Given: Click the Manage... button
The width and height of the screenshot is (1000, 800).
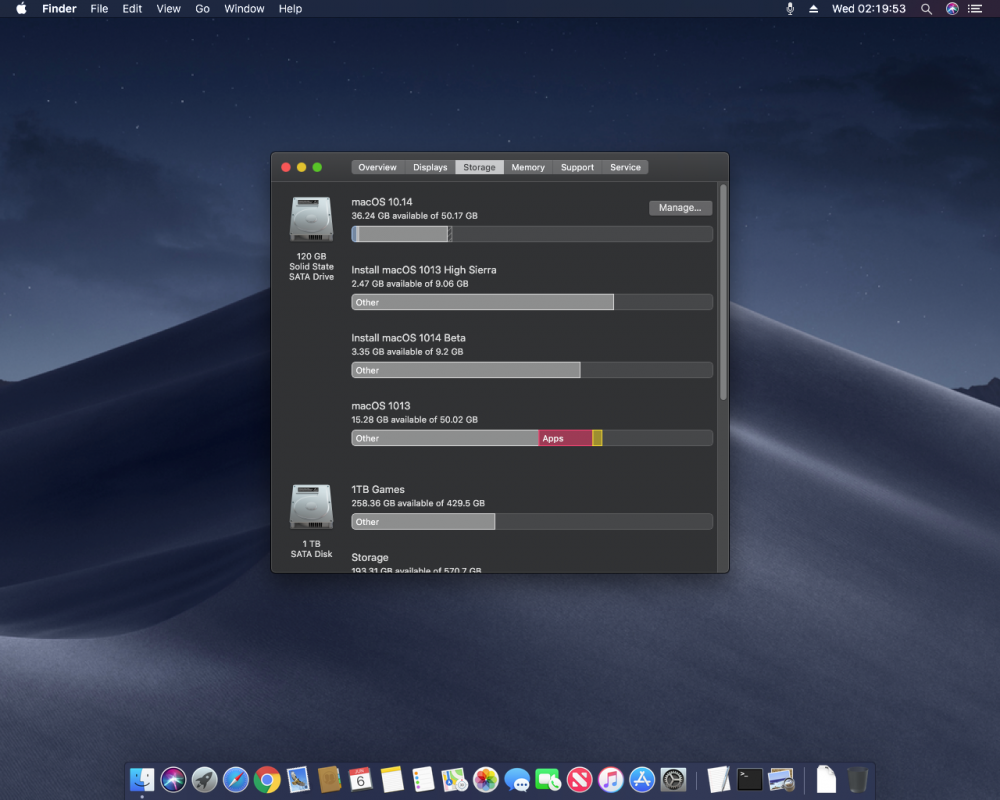Looking at the screenshot, I should coord(680,207).
